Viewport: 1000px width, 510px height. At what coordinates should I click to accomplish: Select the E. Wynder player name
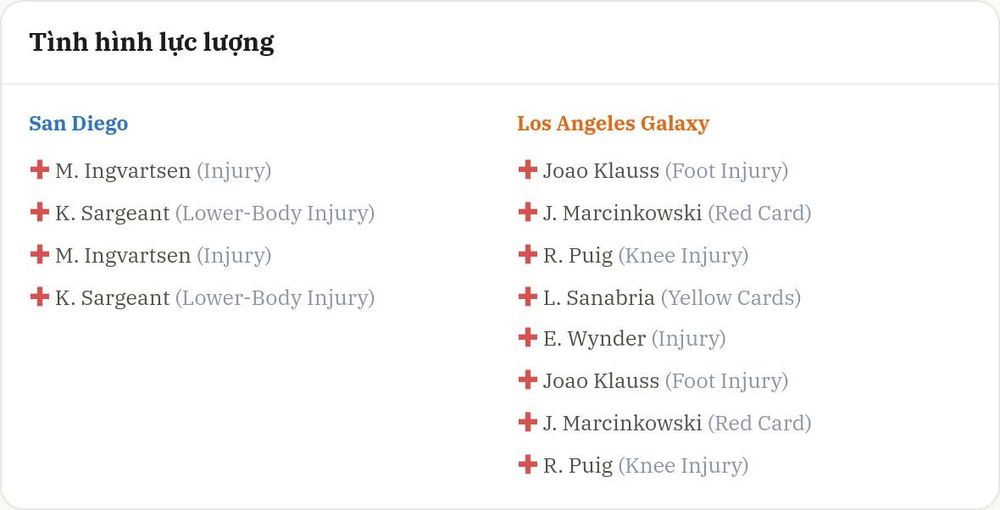pos(594,339)
